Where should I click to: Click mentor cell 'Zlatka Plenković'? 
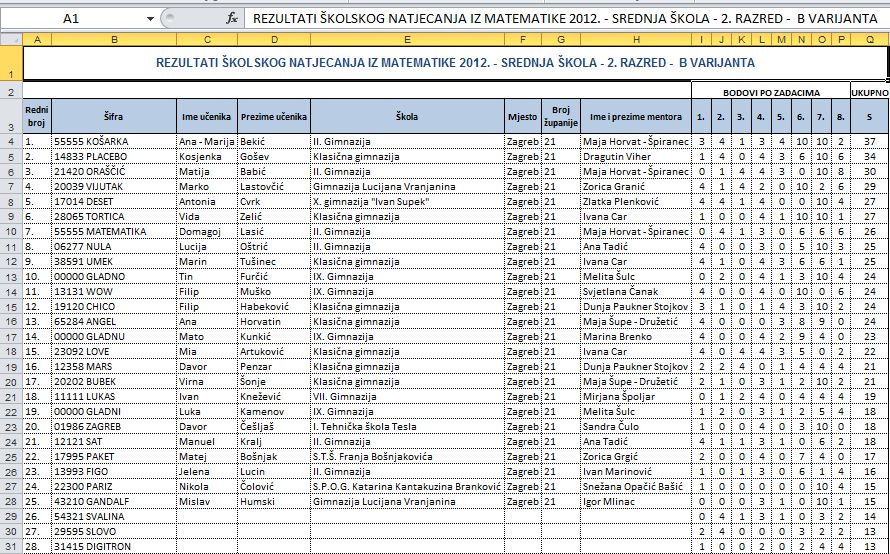click(x=636, y=202)
